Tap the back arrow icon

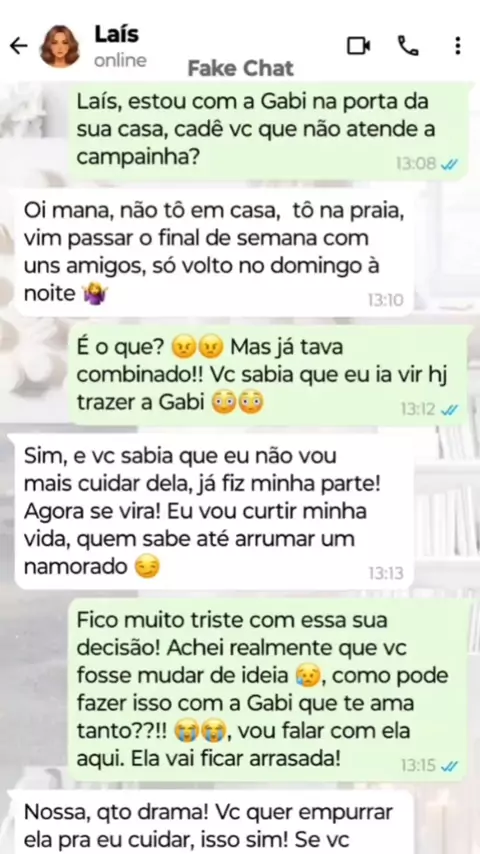(19, 46)
